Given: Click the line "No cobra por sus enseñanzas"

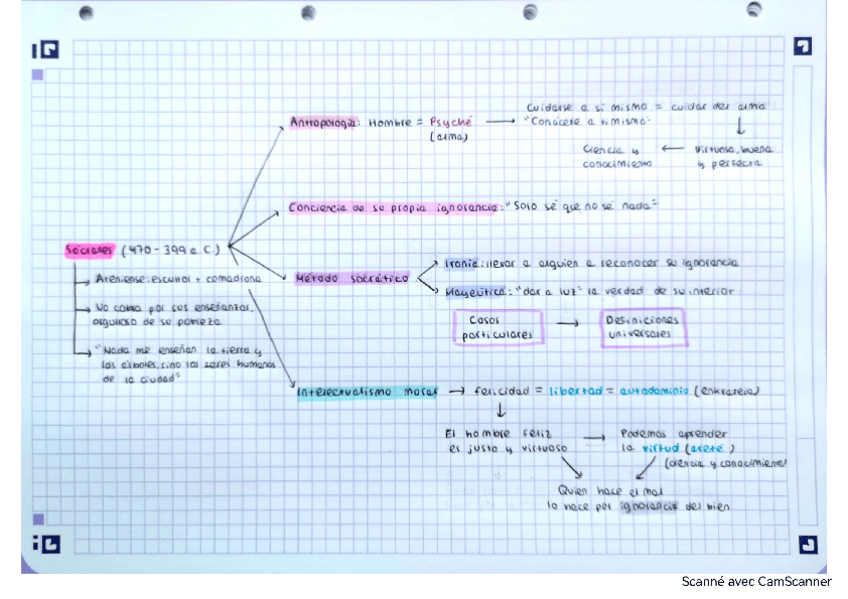Looking at the screenshot, I should 174,308.
